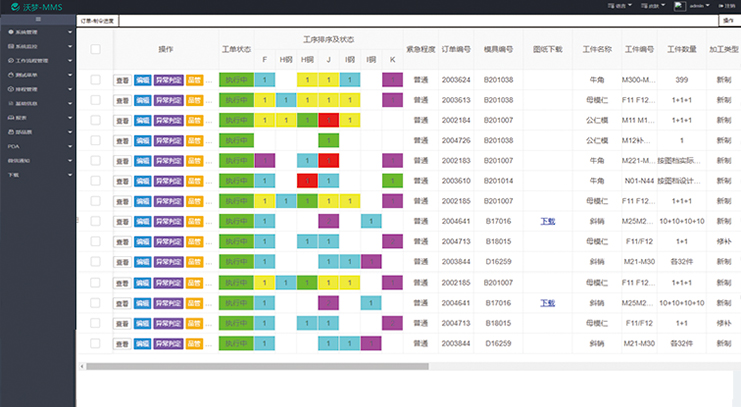Select the 订单-制令进度 tab
Screen dimensions: 741x407
[97, 19]
